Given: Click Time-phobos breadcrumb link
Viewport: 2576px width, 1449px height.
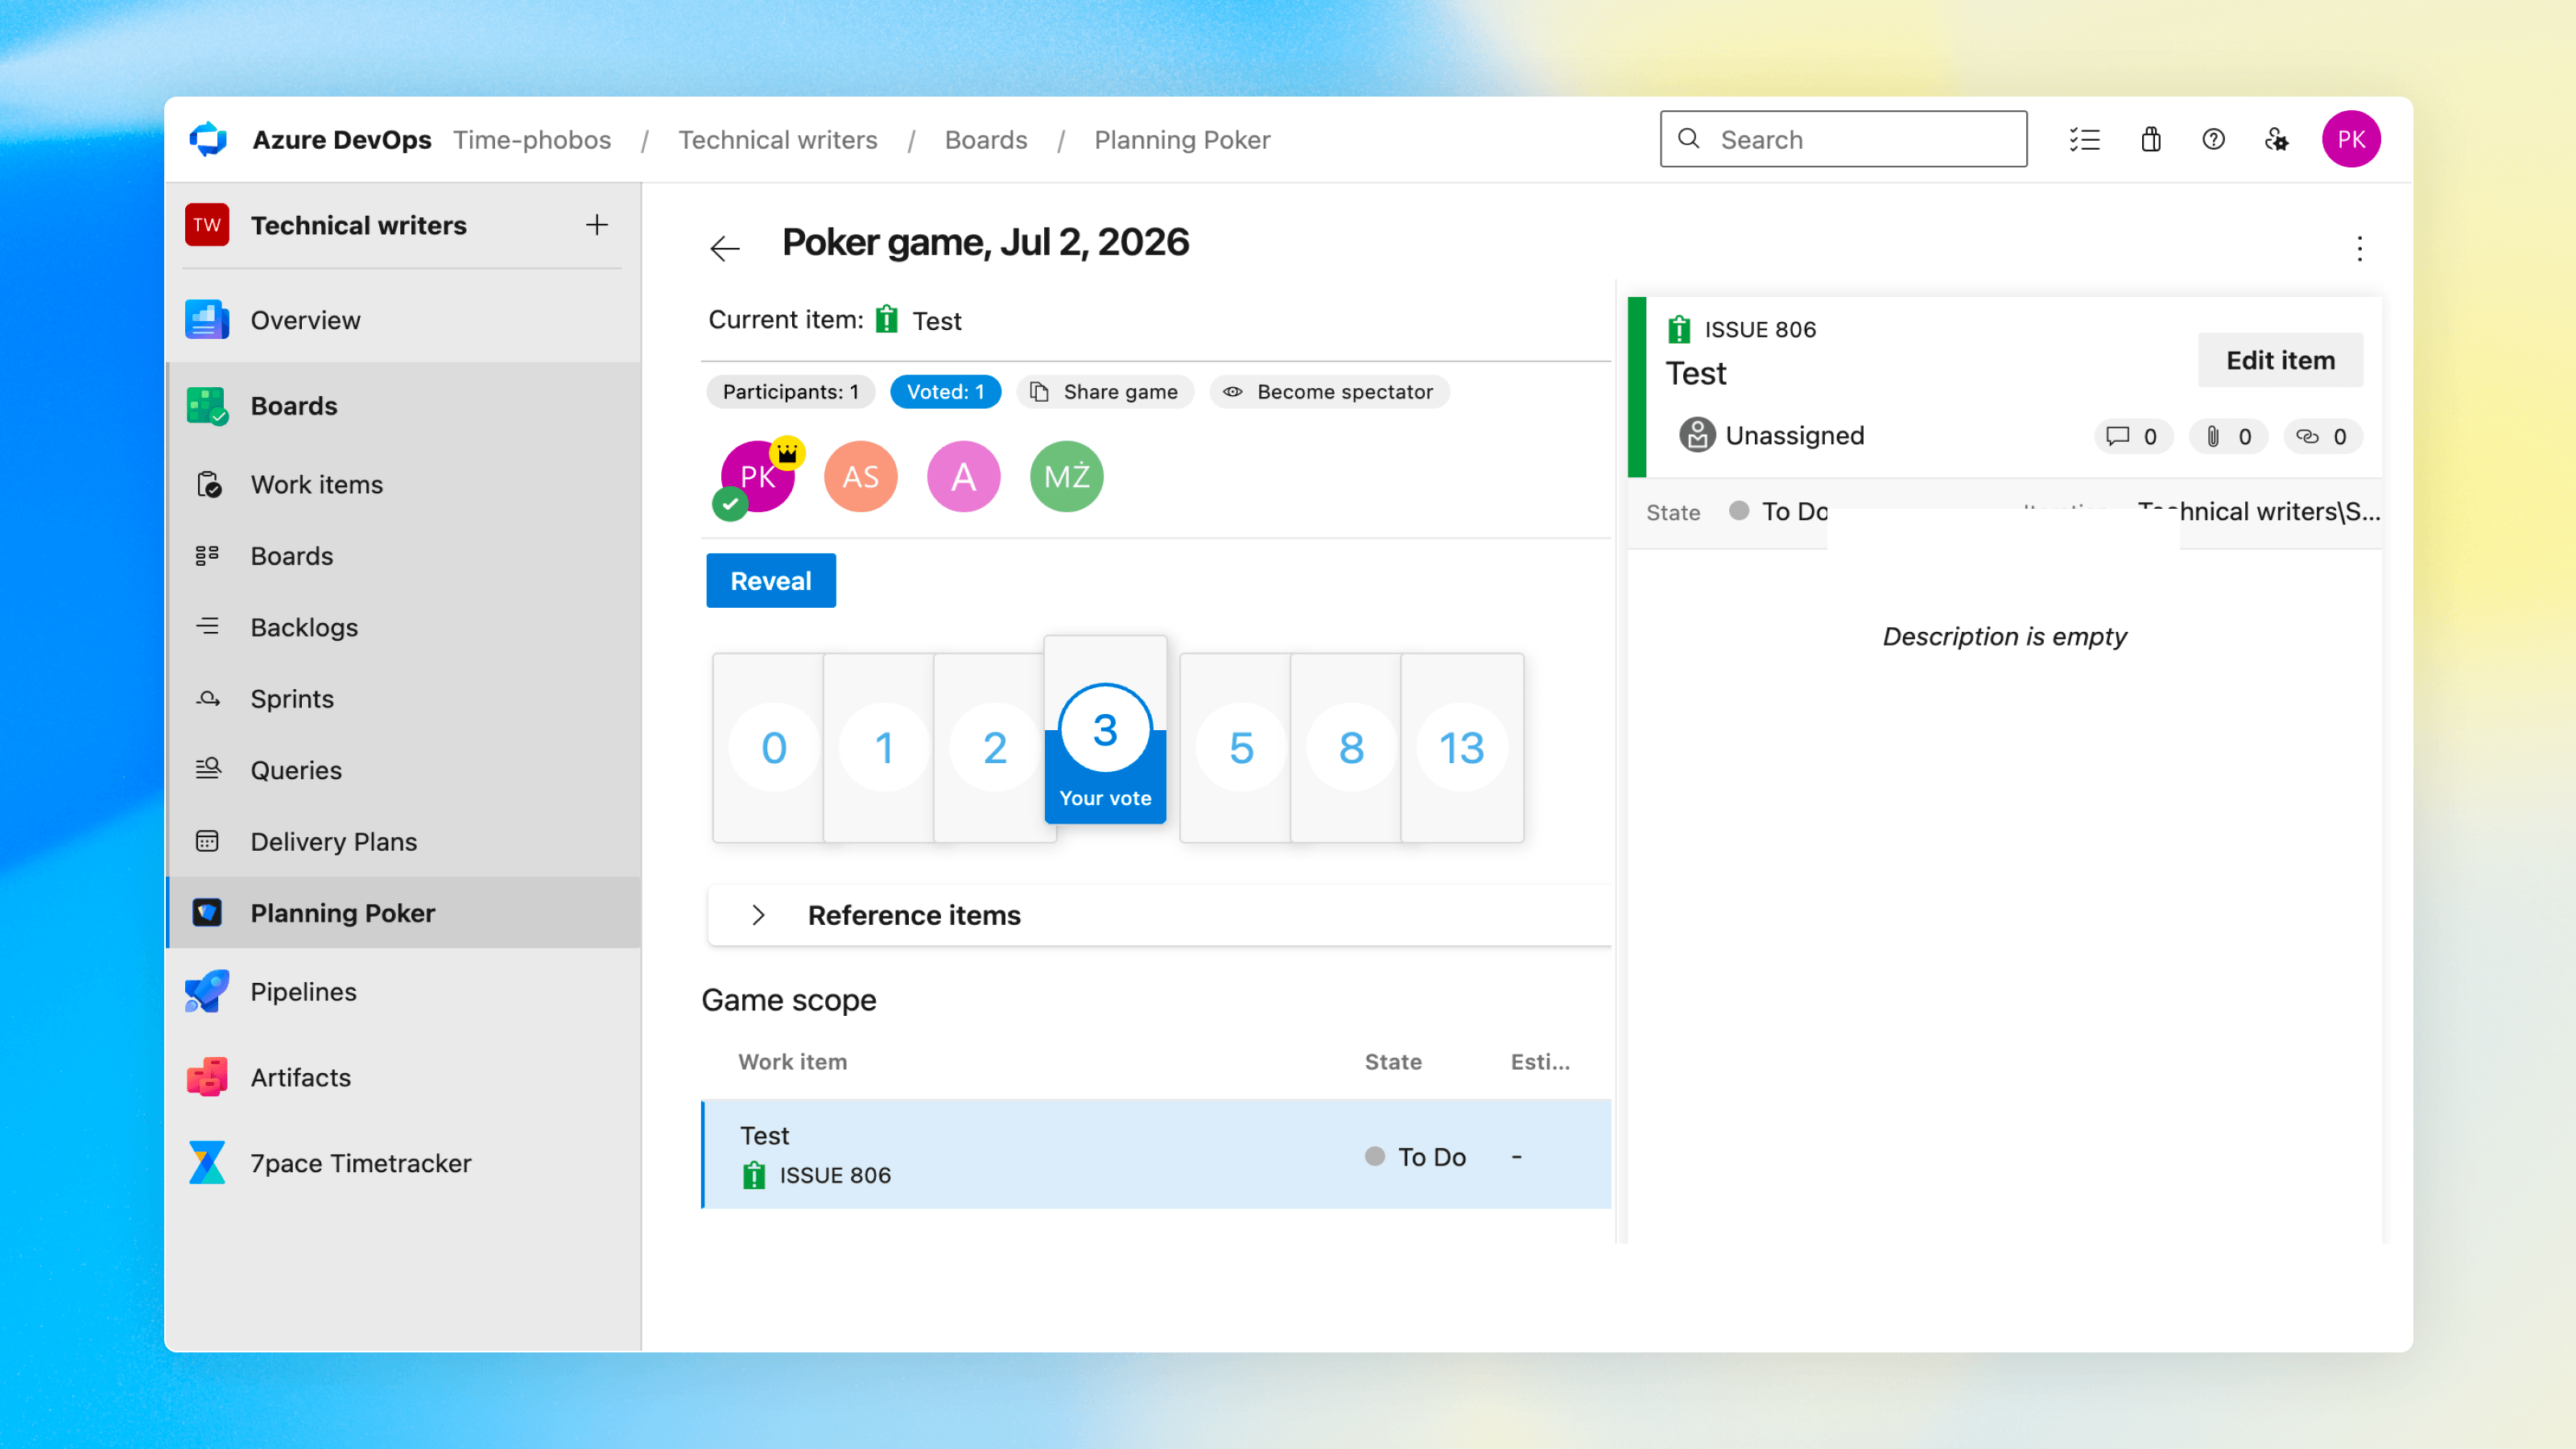Looking at the screenshot, I should (532, 139).
